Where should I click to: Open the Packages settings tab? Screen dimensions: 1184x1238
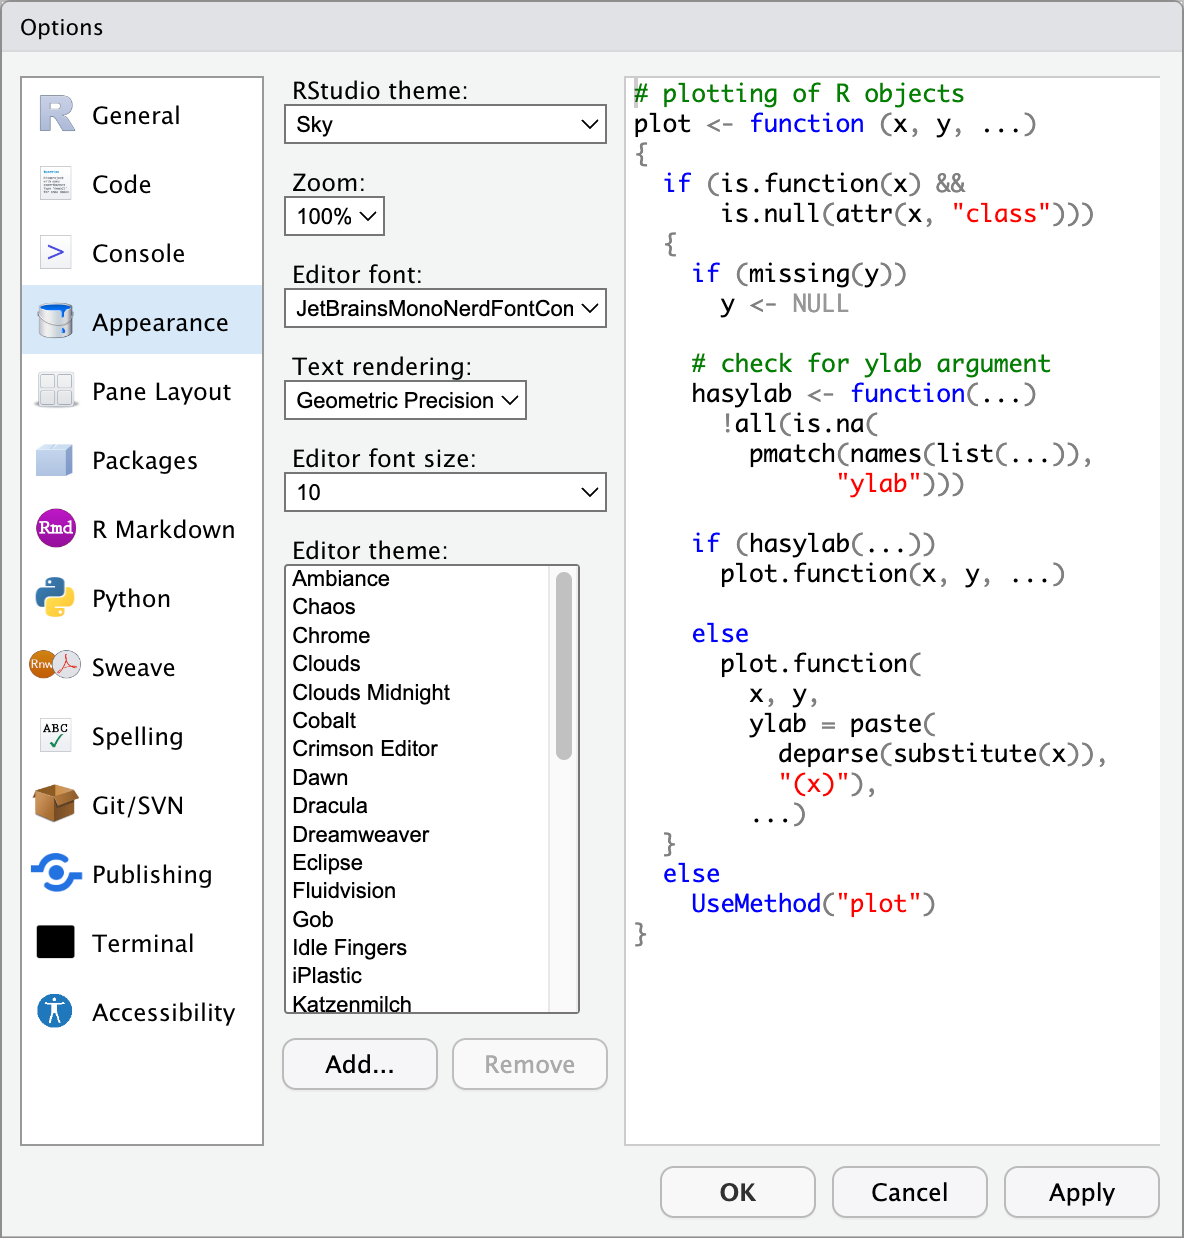[142, 460]
